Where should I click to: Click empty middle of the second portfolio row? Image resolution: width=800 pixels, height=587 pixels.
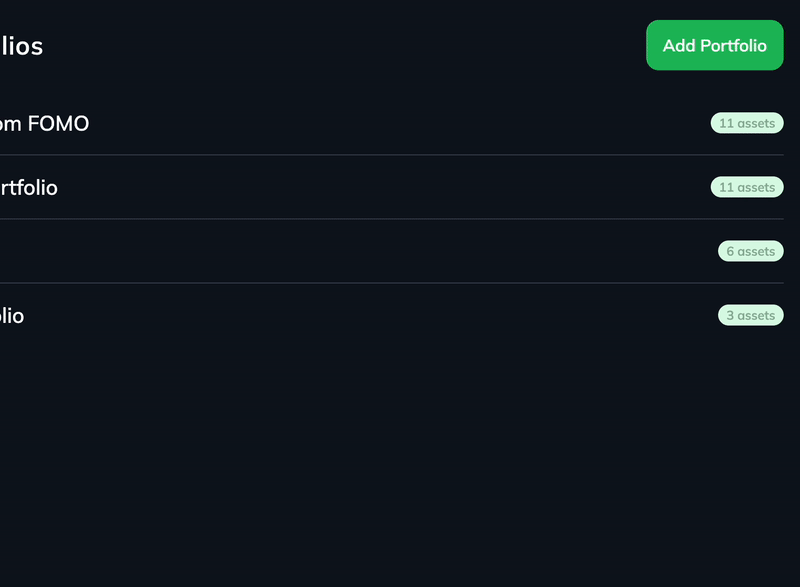[400, 187]
